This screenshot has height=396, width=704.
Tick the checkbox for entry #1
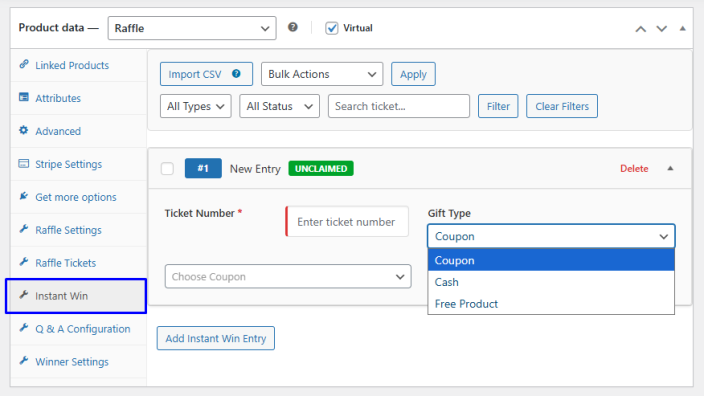tap(167, 169)
